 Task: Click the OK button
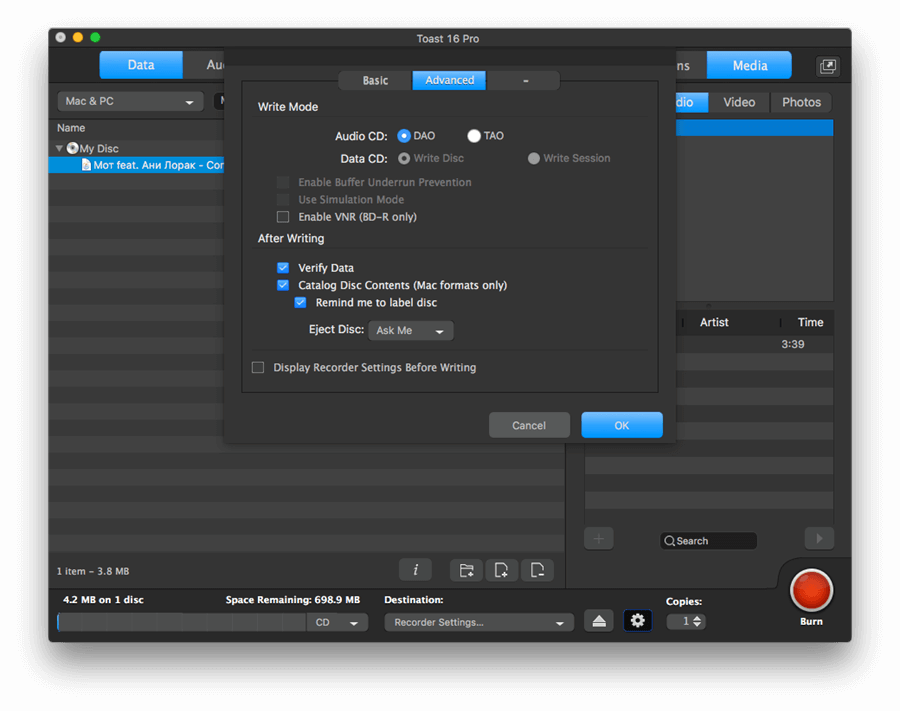(x=622, y=425)
